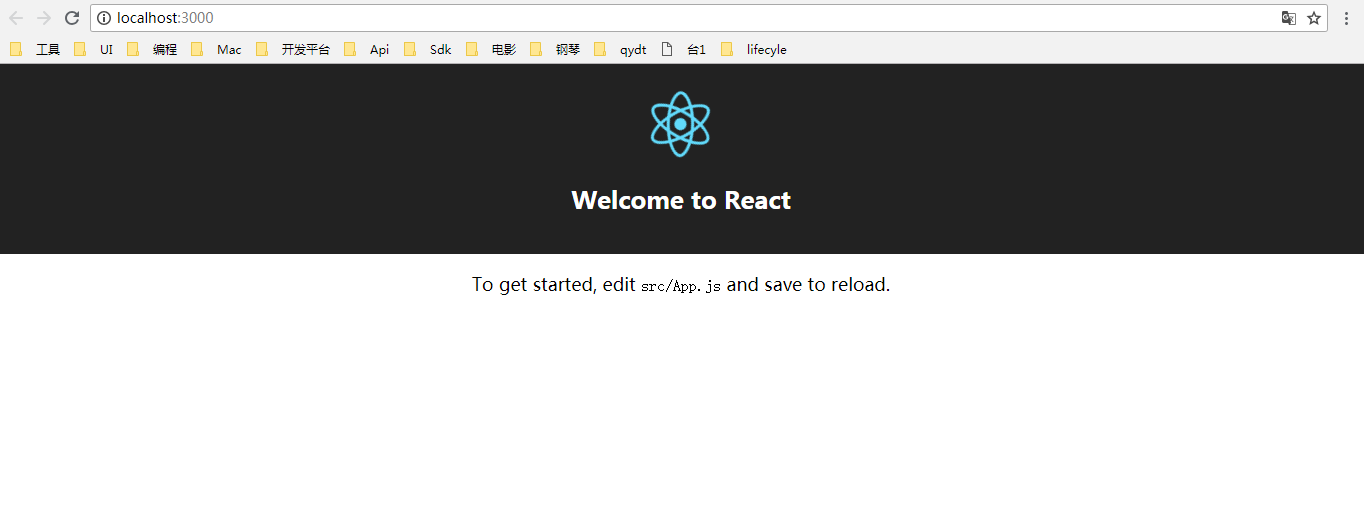Open the translate page icon in address bar

(x=1289, y=18)
